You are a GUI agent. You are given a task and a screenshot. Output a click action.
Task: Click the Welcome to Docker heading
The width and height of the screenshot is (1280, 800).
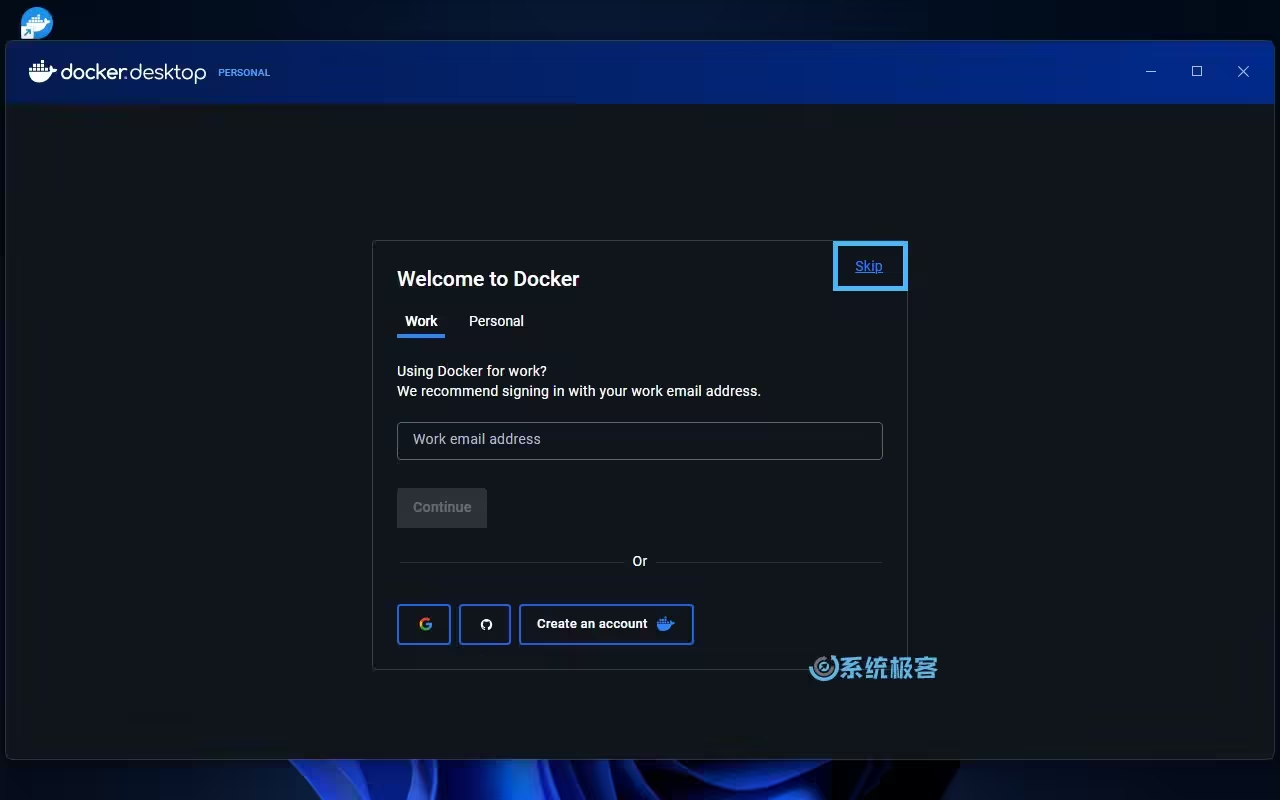[x=488, y=279]
